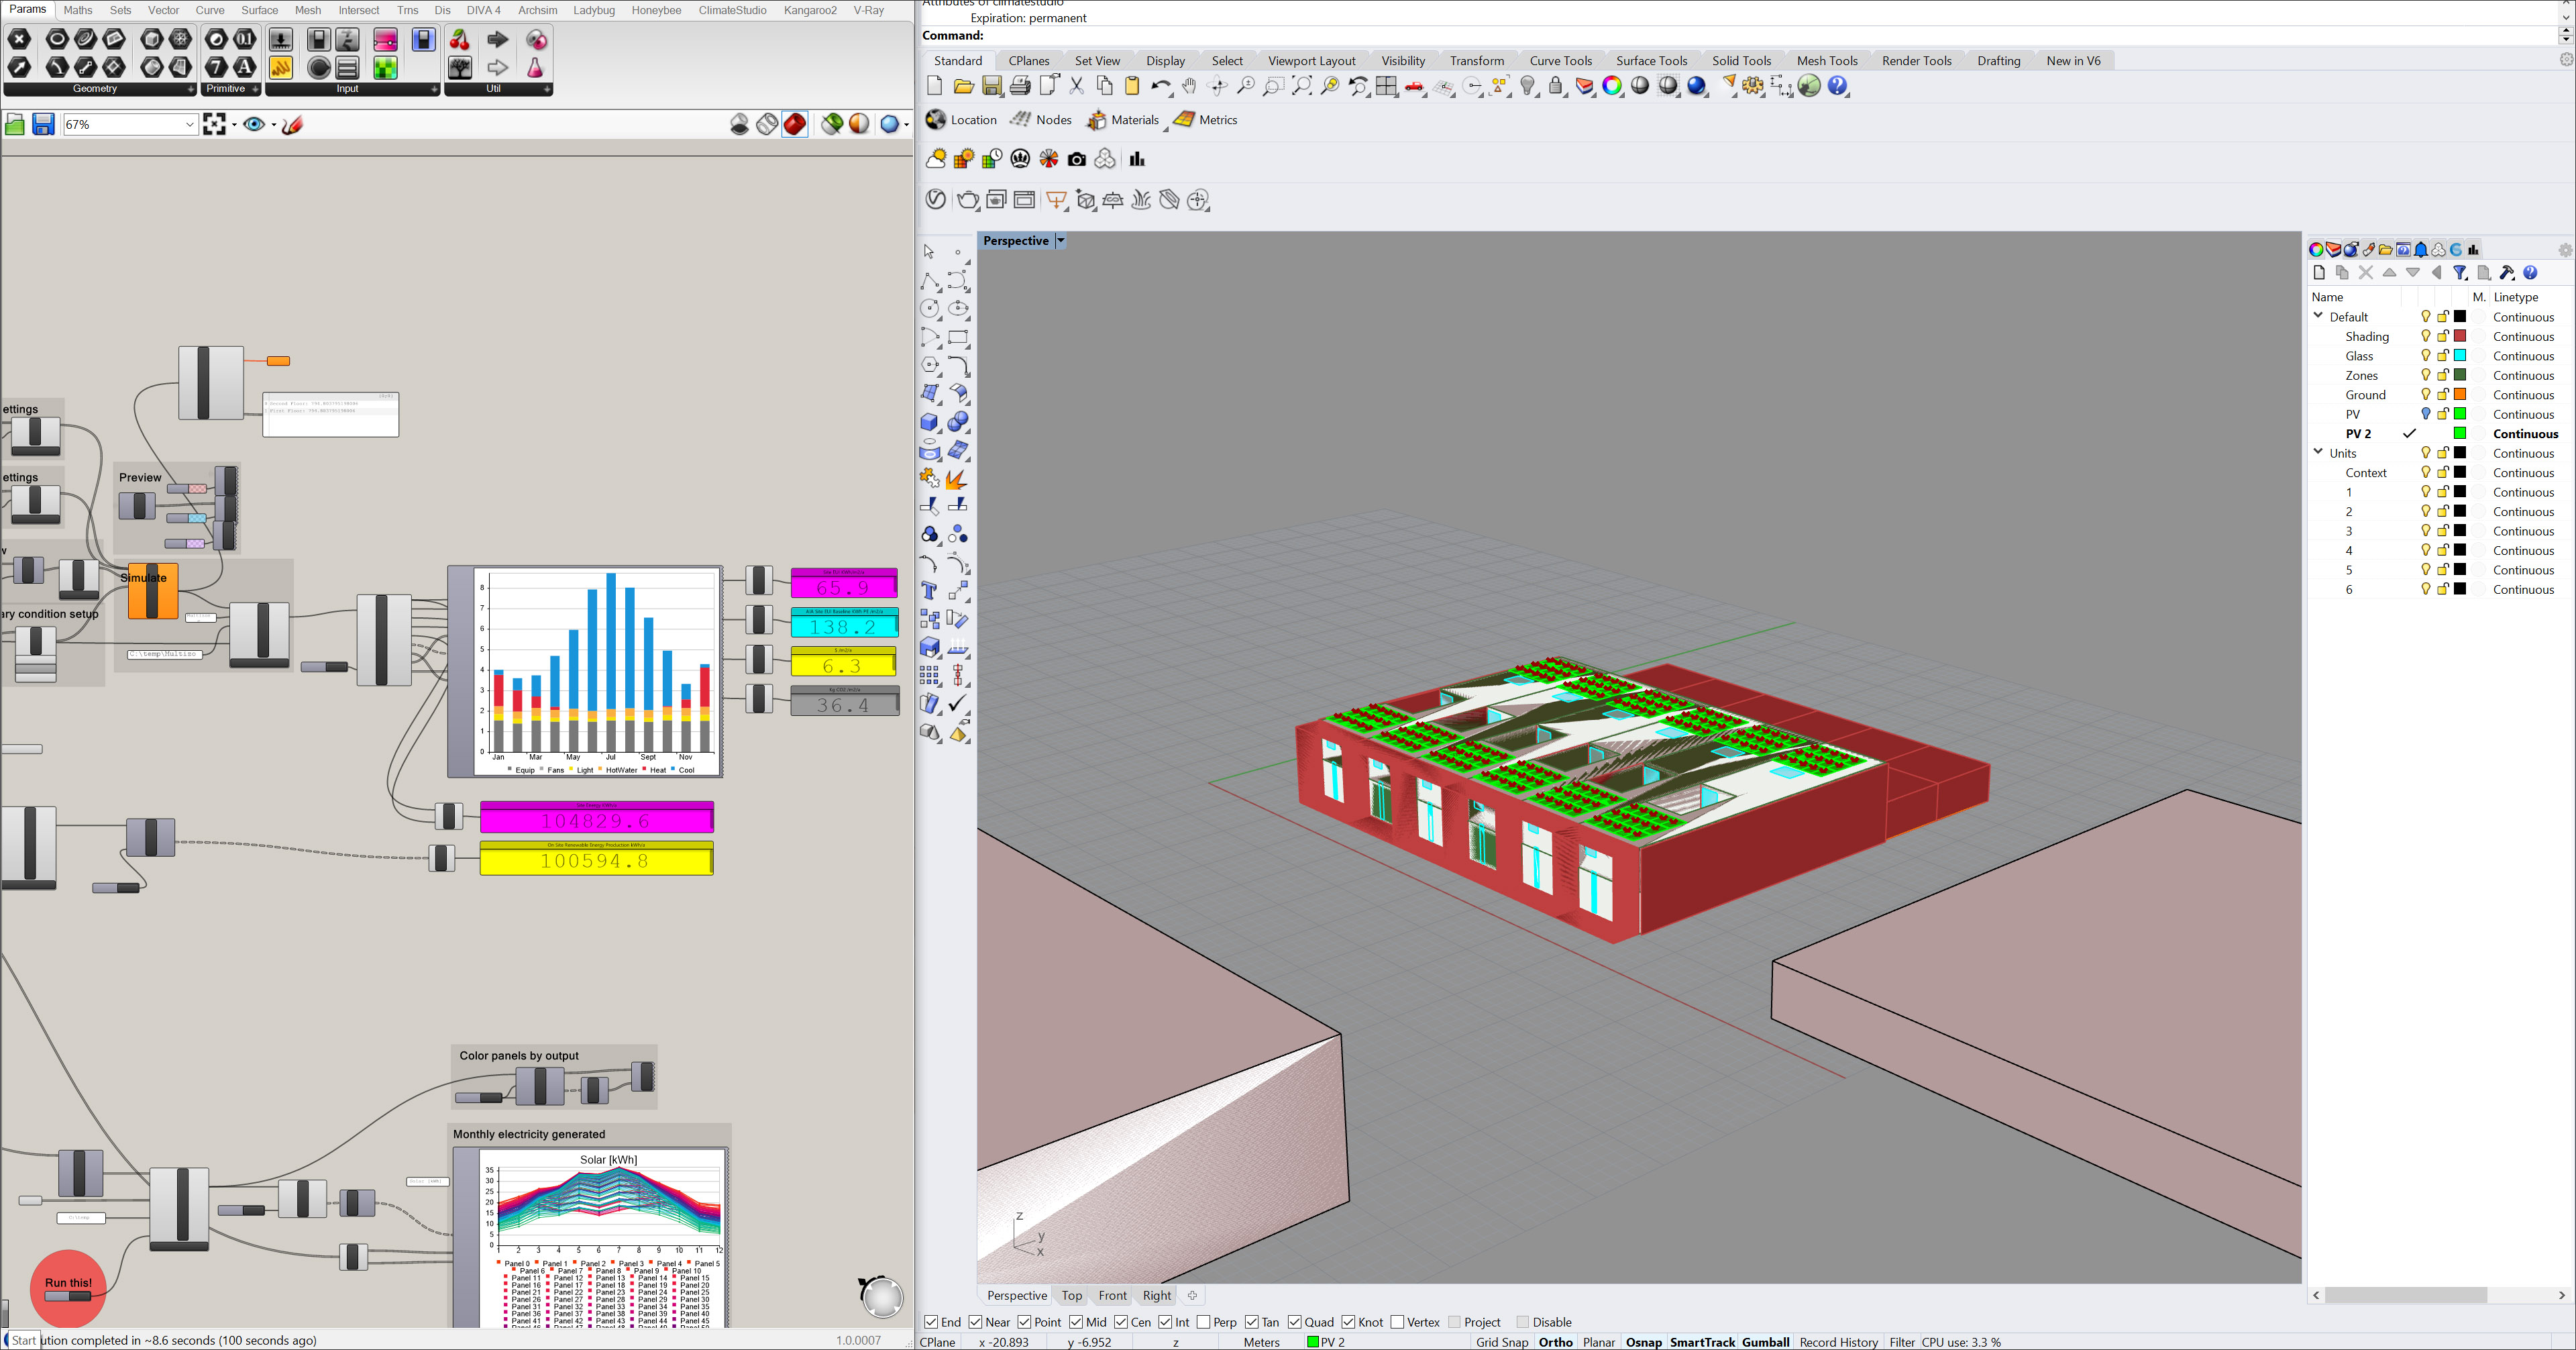
Task: Toggle the Perp osnap checkbox
Action: tap(1203, 1322)
